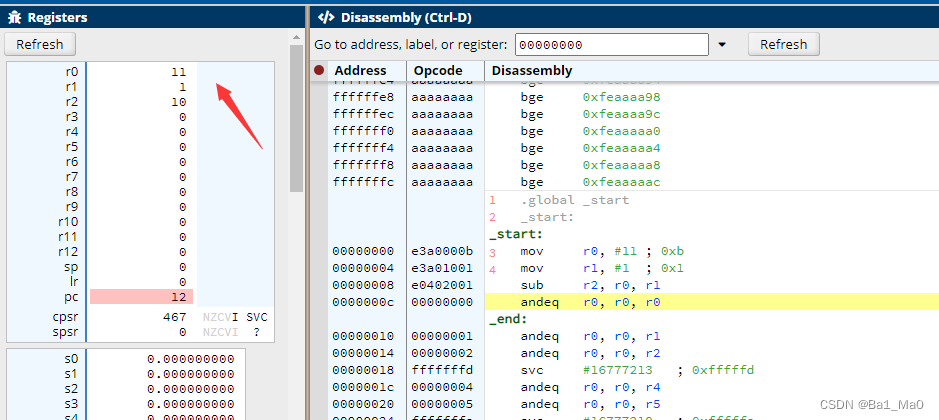Select the r3 register value
Viewport: 939px width, 420px height.
pos(183,117)
